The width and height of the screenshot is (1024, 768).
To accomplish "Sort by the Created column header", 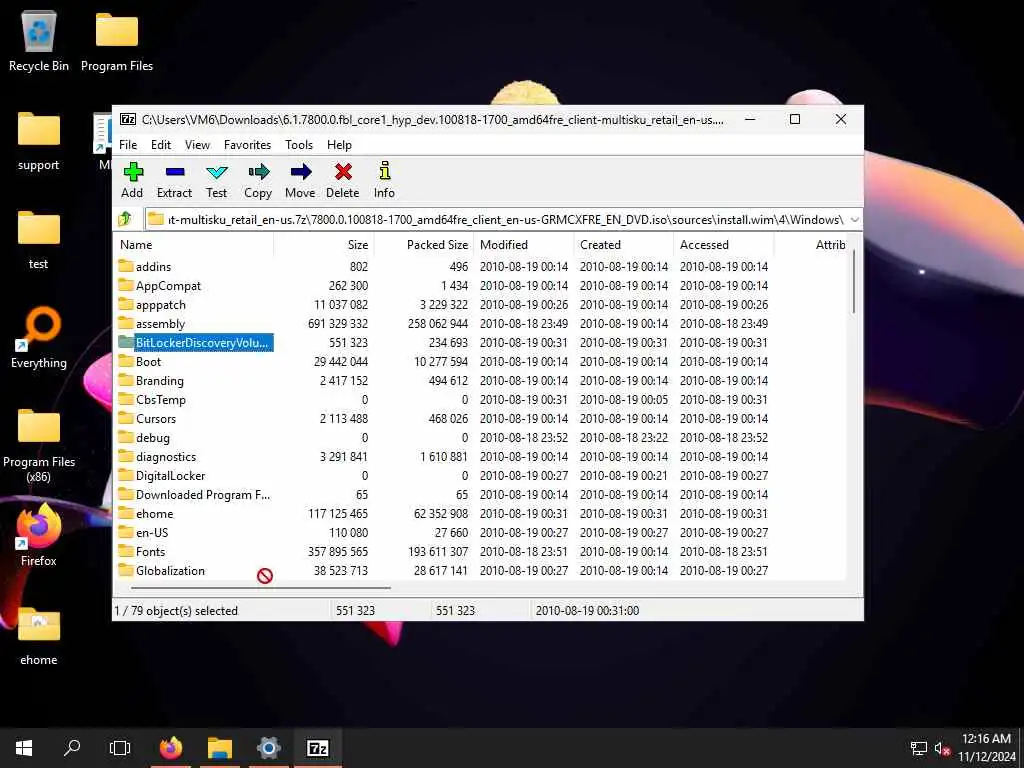I will click(x=623, y=245).
